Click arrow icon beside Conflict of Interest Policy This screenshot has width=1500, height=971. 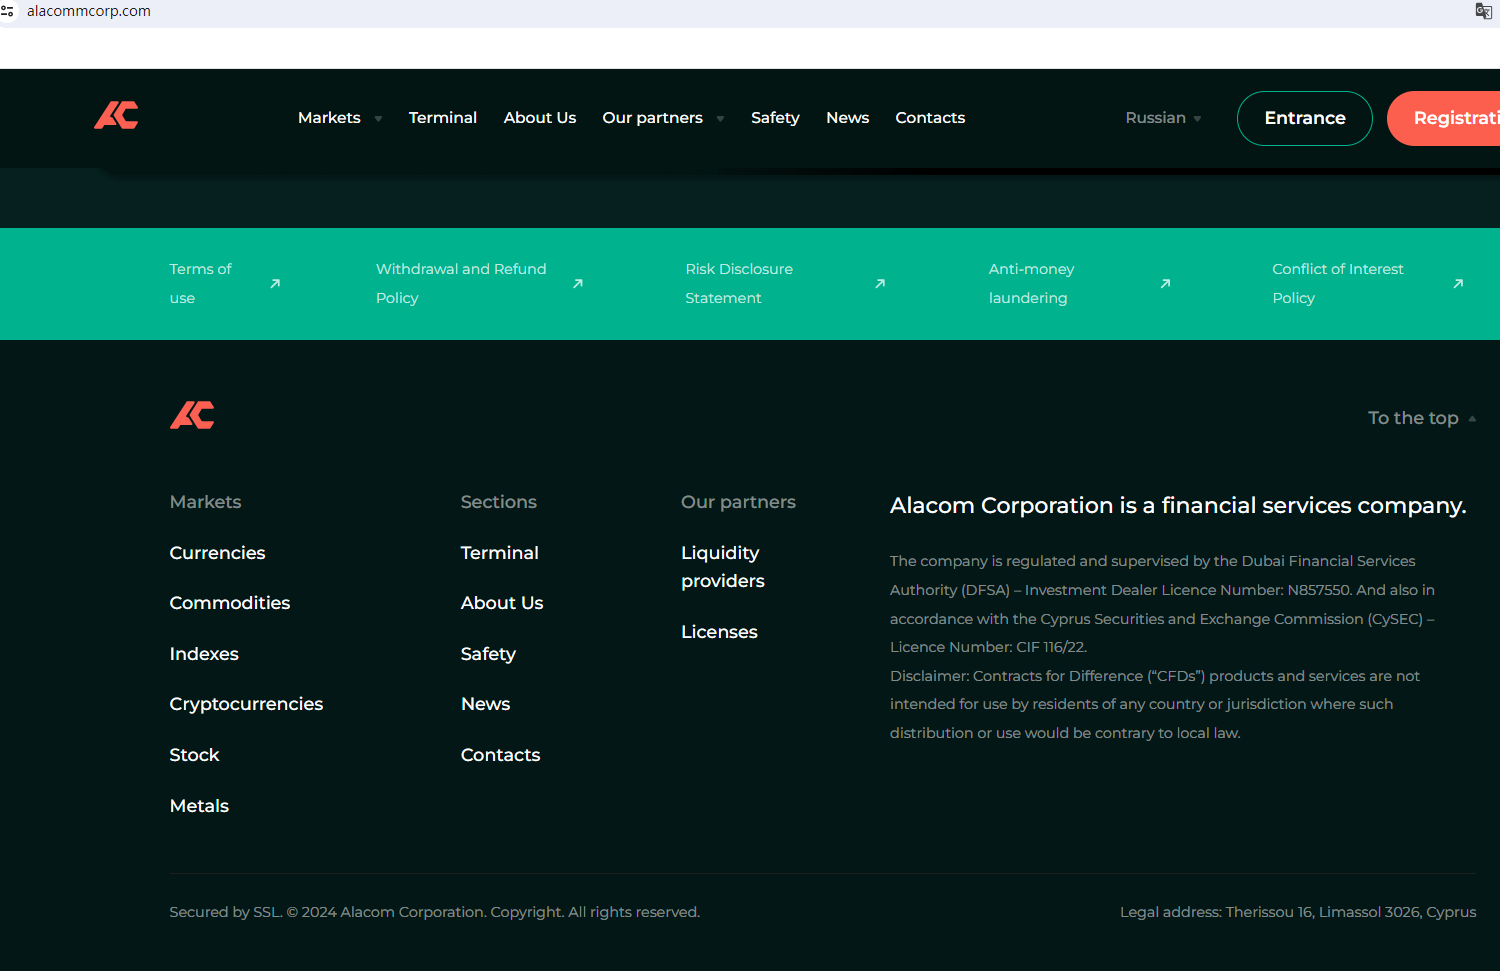(1458, 284)
